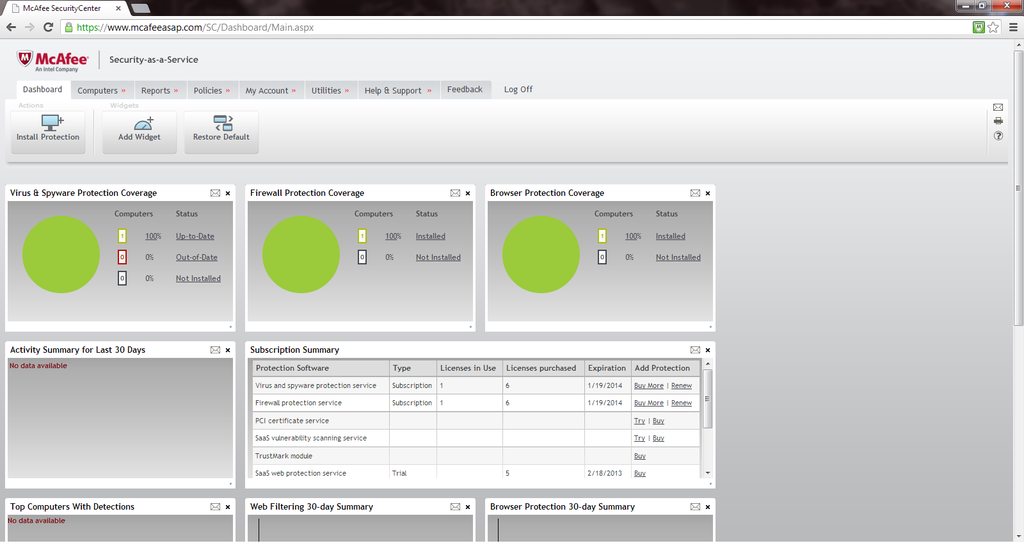
Task: Click the Expiration column header
Action: [x=607, y=368]
